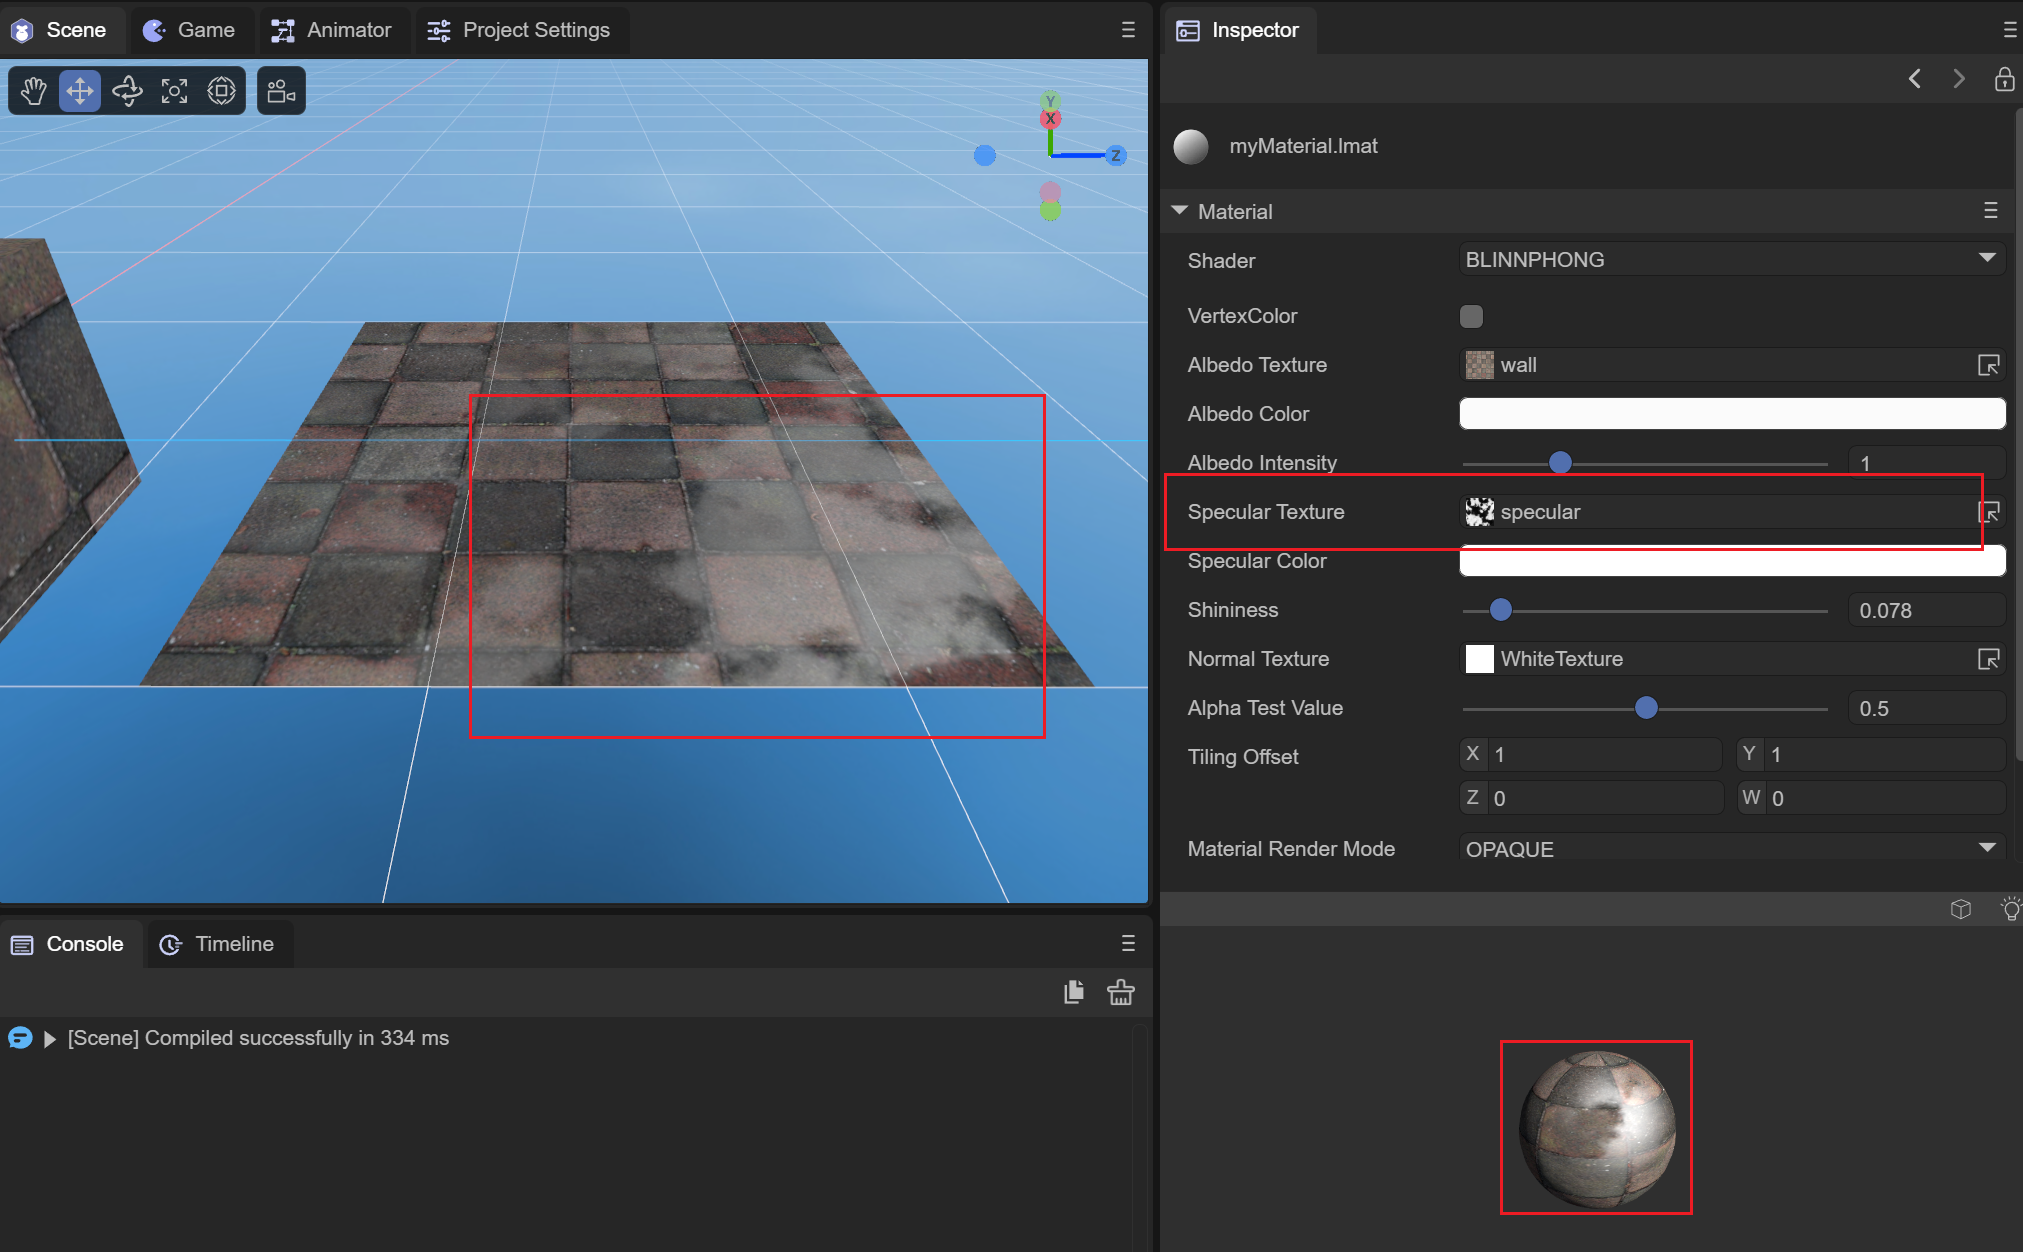Select the move tool
The height and width of the screenshot is (1252, 2023).
[x=80, y=91]
